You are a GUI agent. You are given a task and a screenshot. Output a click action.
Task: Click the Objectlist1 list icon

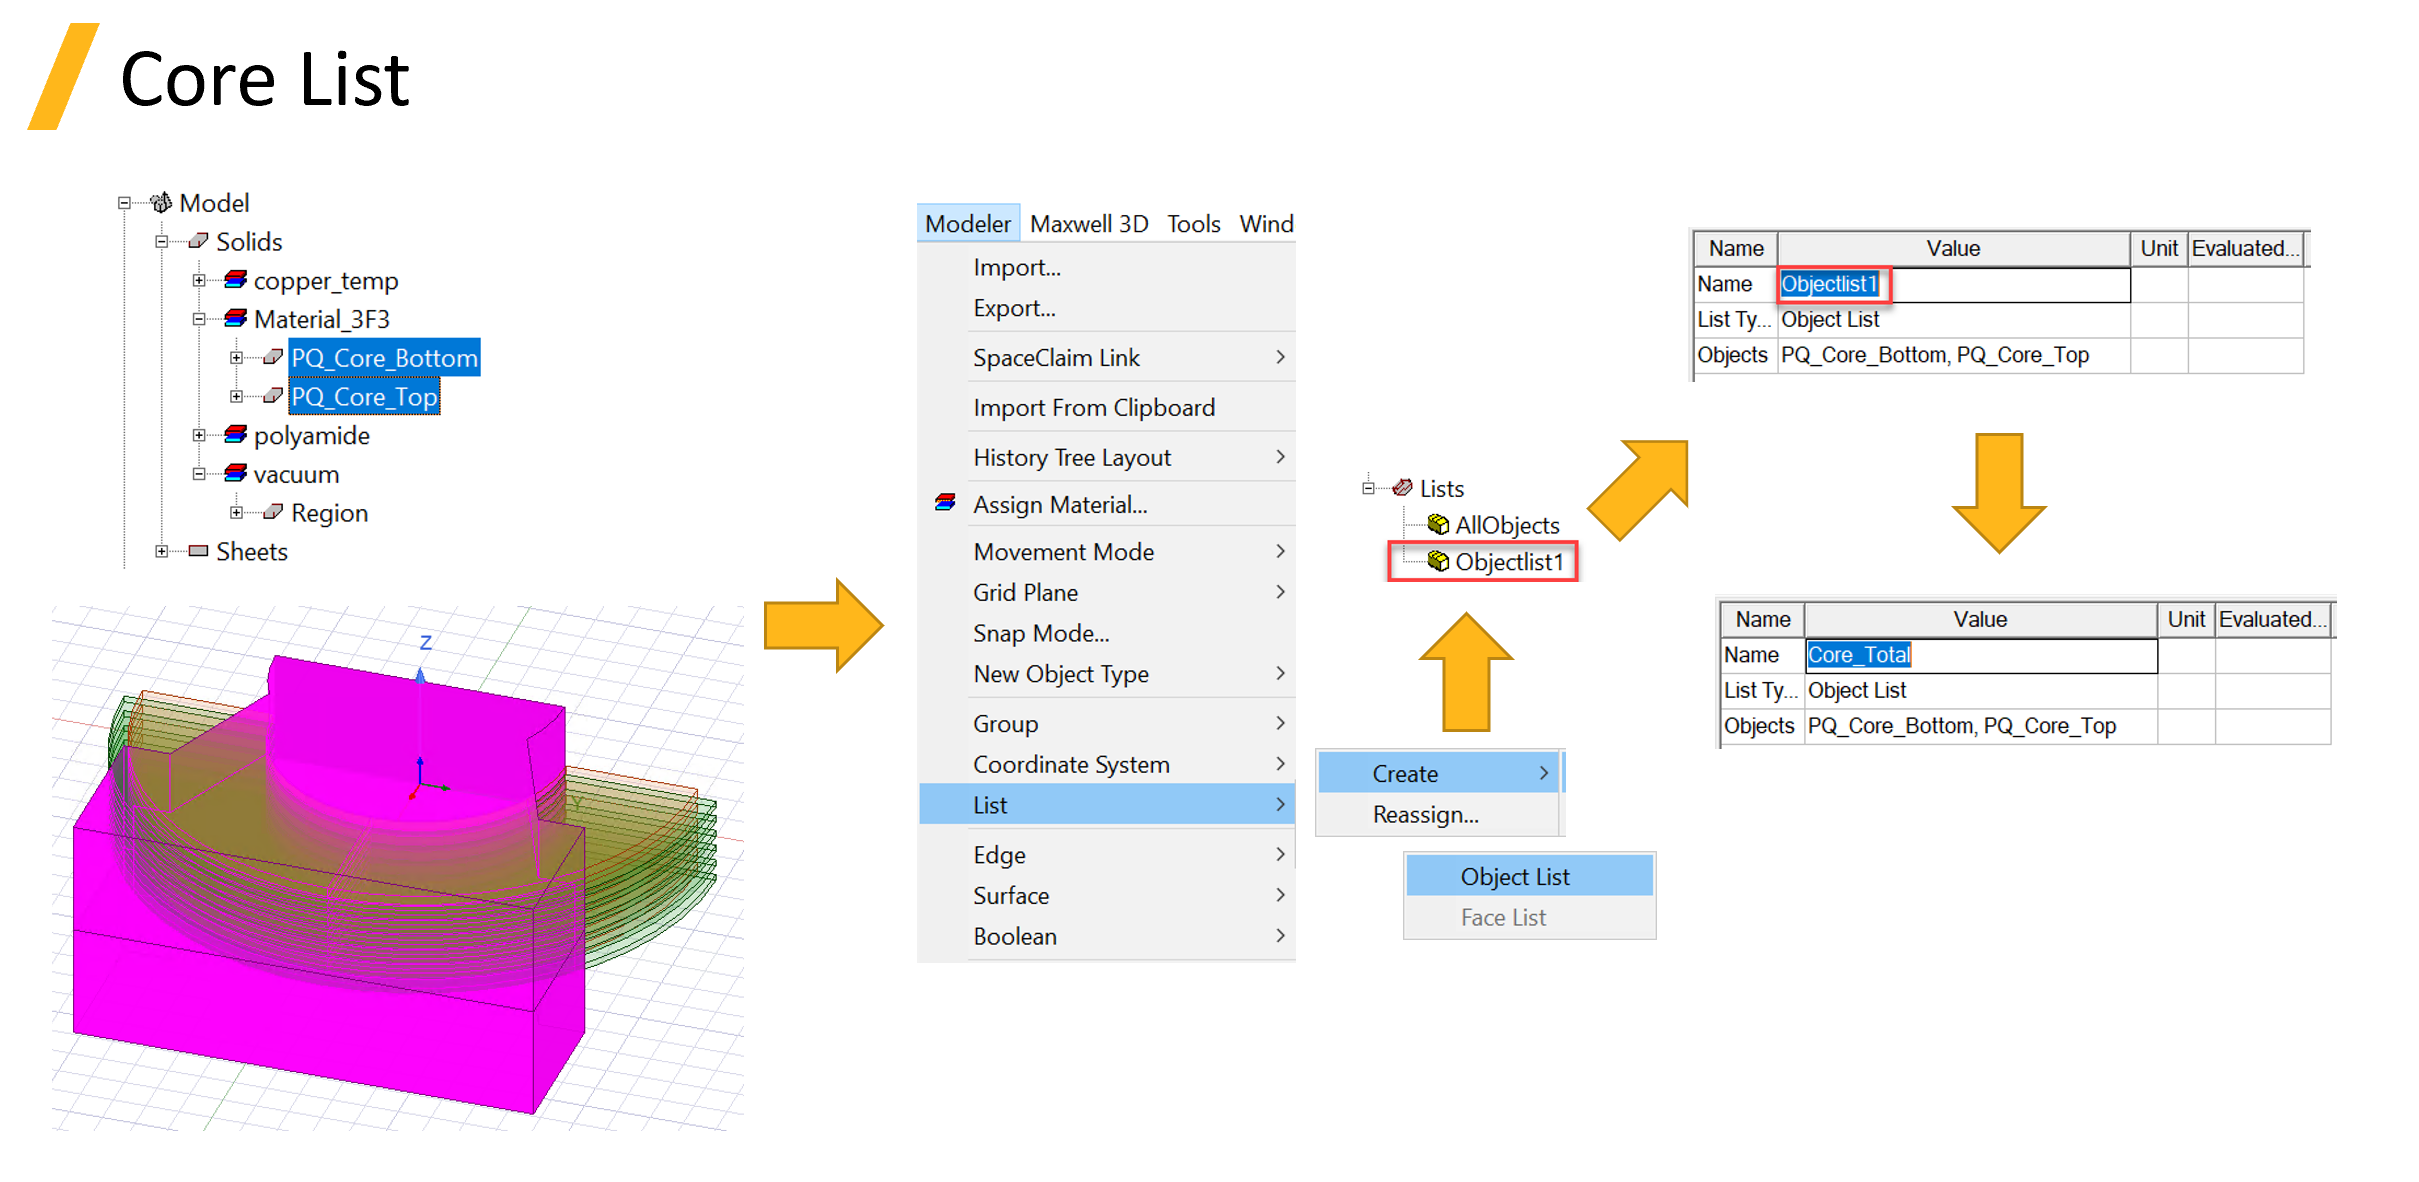point(1438,562)
